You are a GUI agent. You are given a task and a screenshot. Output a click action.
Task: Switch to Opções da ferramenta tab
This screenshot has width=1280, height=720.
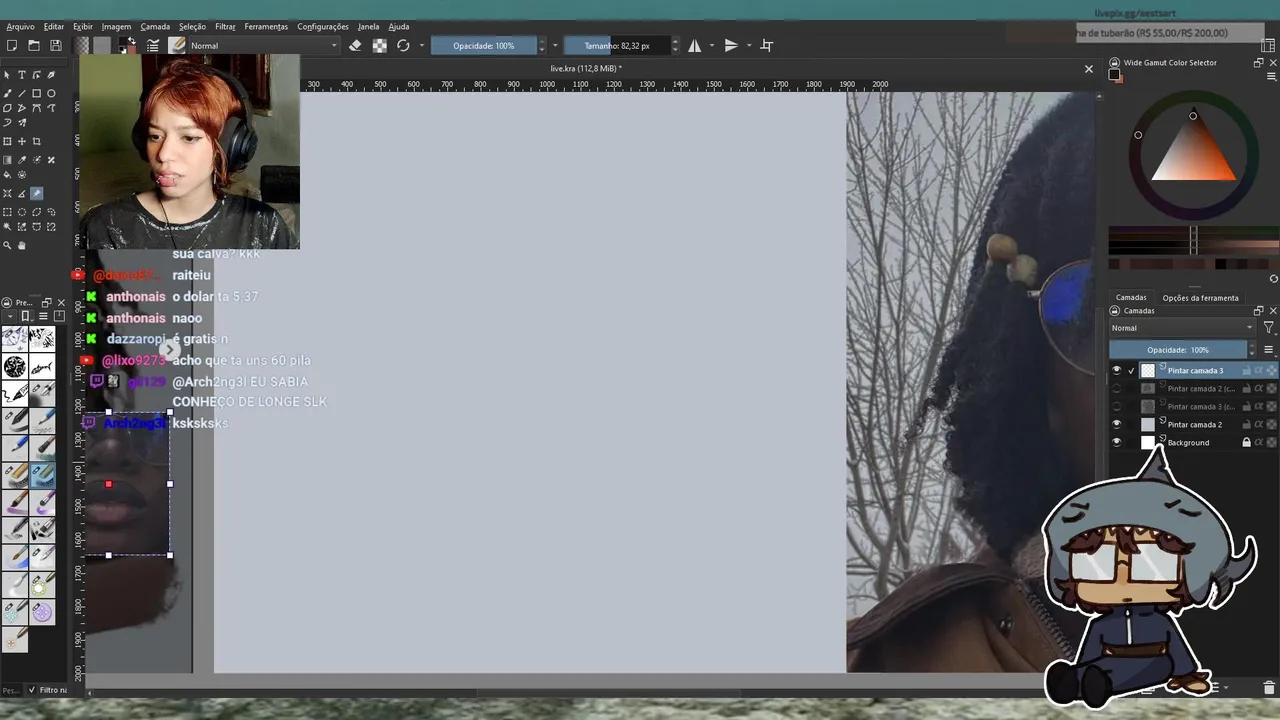pyautogui.click(x=1200, y=298)
